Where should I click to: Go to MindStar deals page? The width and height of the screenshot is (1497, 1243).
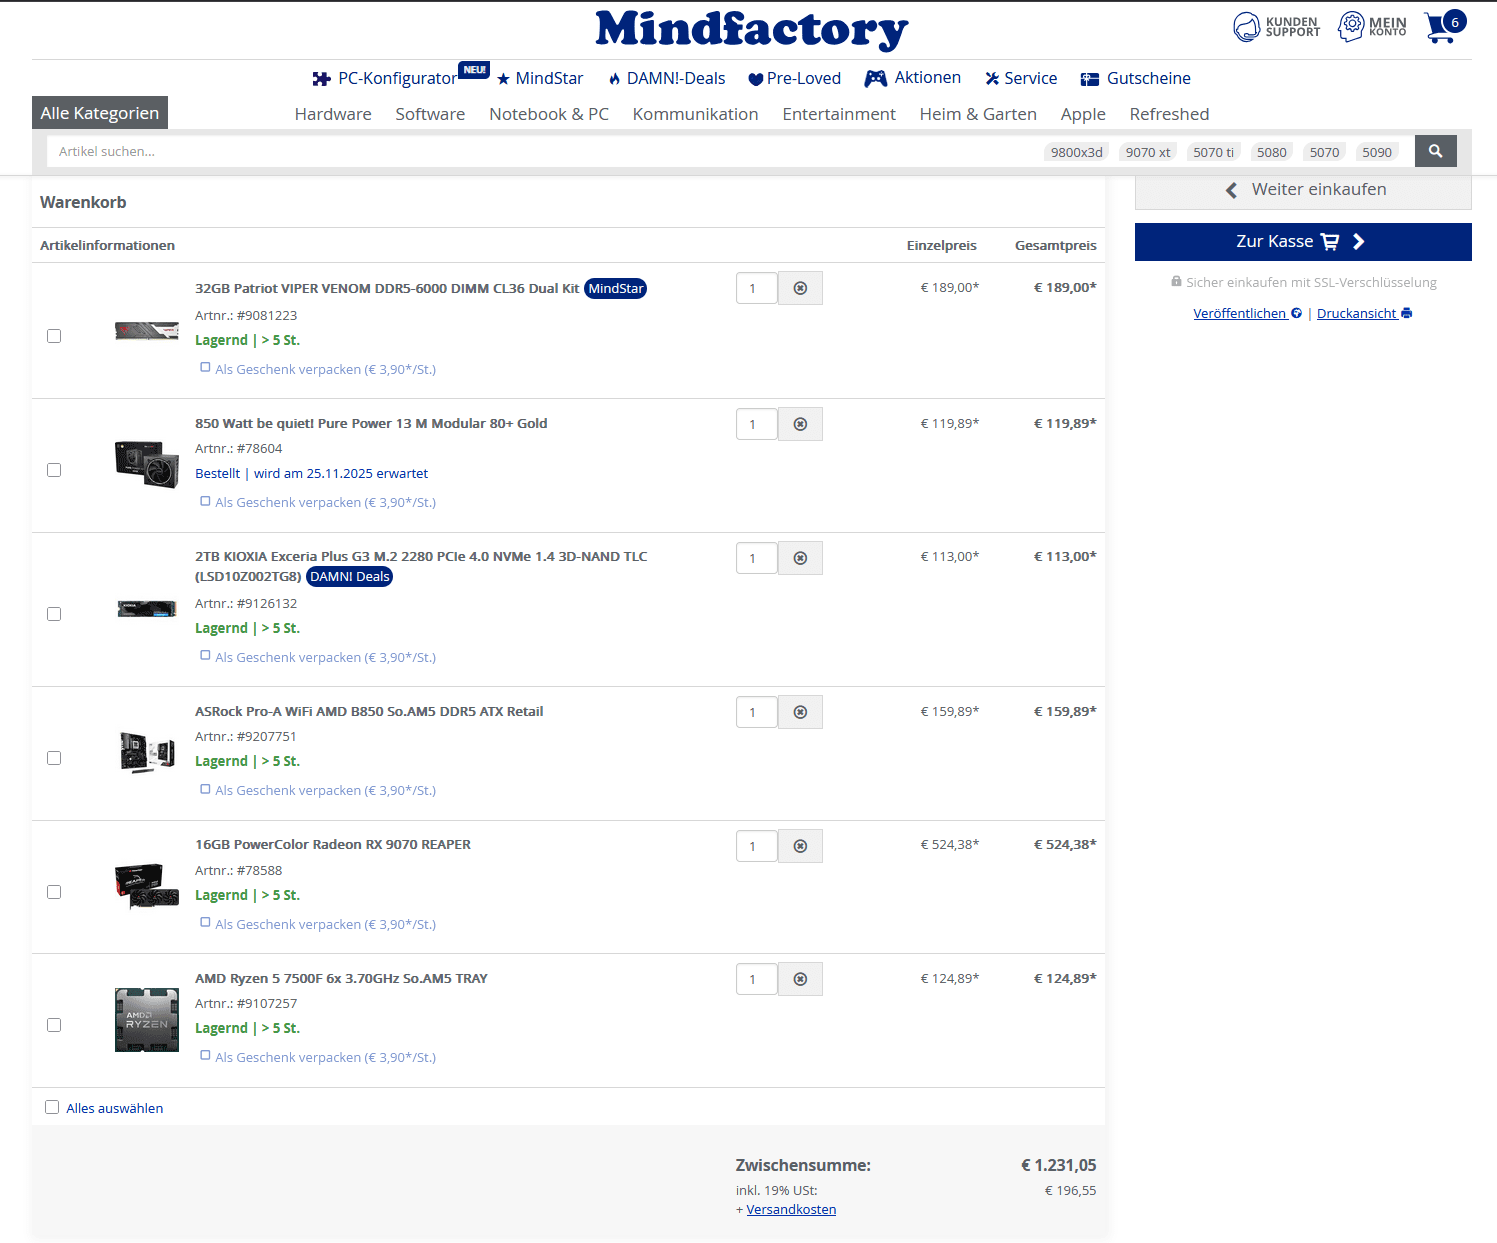click(540, 78)
